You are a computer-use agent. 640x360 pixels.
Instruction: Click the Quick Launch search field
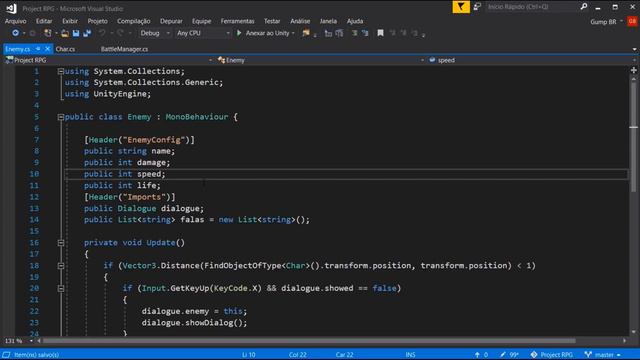click(532, 7)
